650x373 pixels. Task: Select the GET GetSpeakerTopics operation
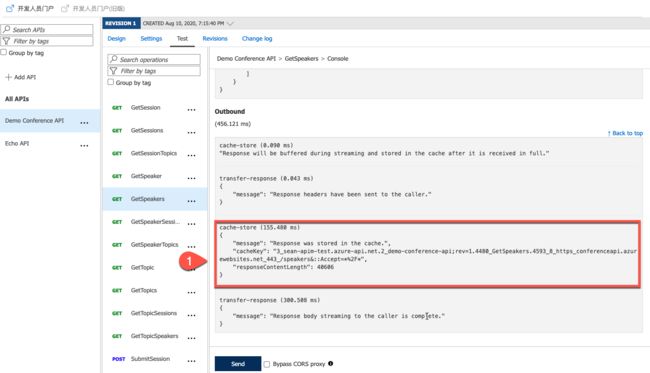(x=155, y=245)
